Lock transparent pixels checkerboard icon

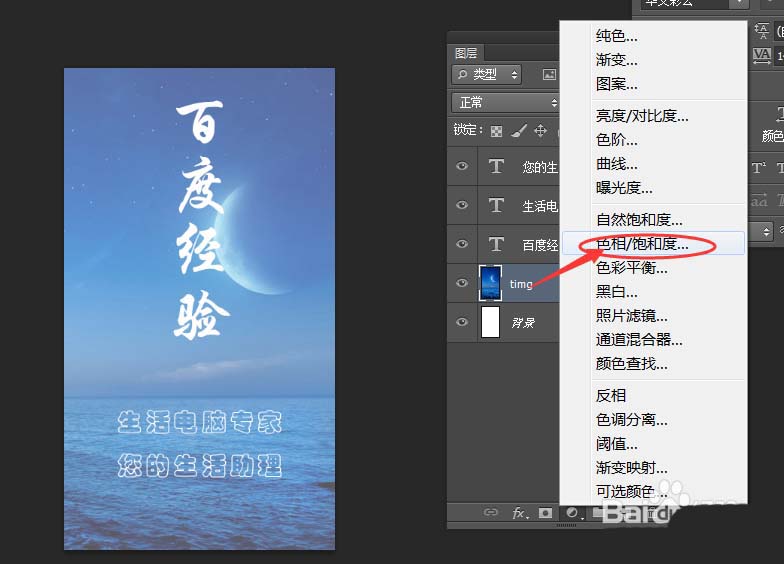coord(496,131)
